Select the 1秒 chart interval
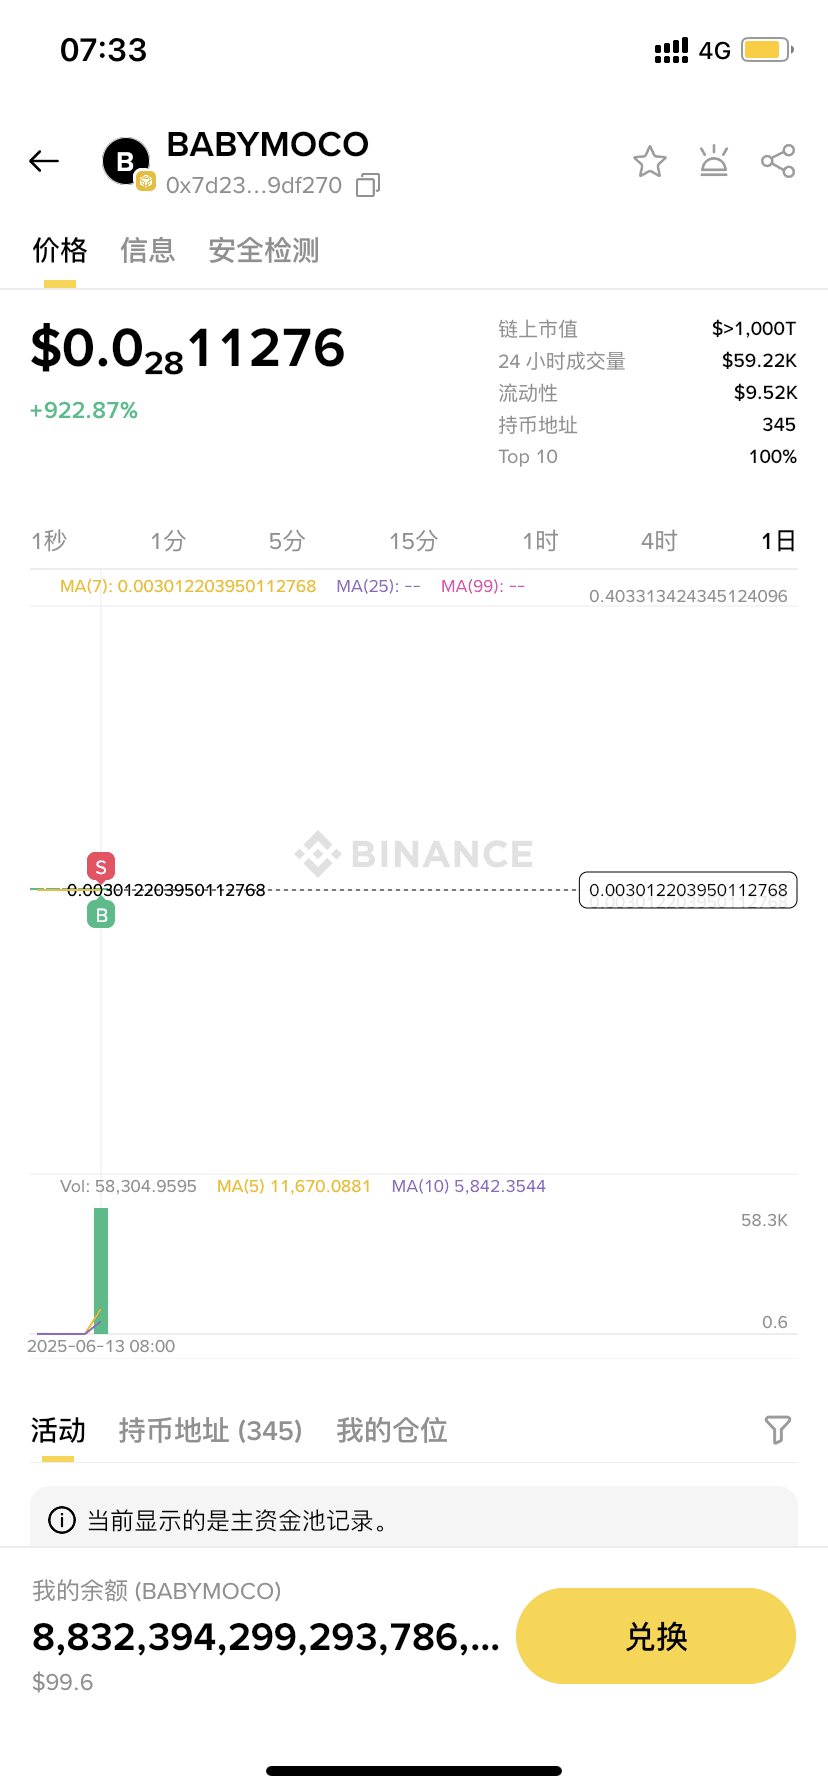The image size is (828, 1792). [49, 541]
